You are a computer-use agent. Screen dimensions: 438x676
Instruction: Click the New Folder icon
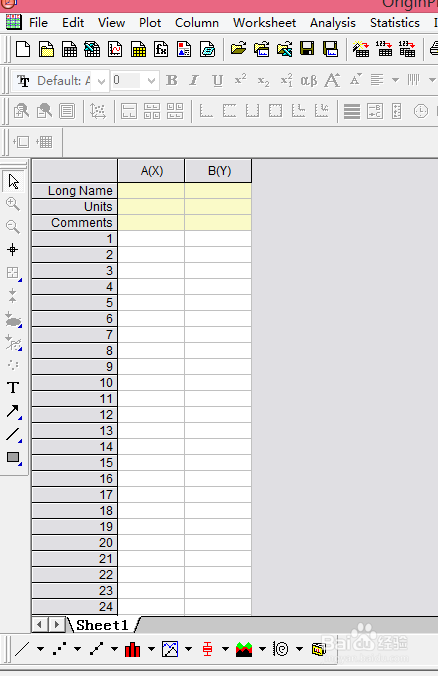click(x=46, y=49)
